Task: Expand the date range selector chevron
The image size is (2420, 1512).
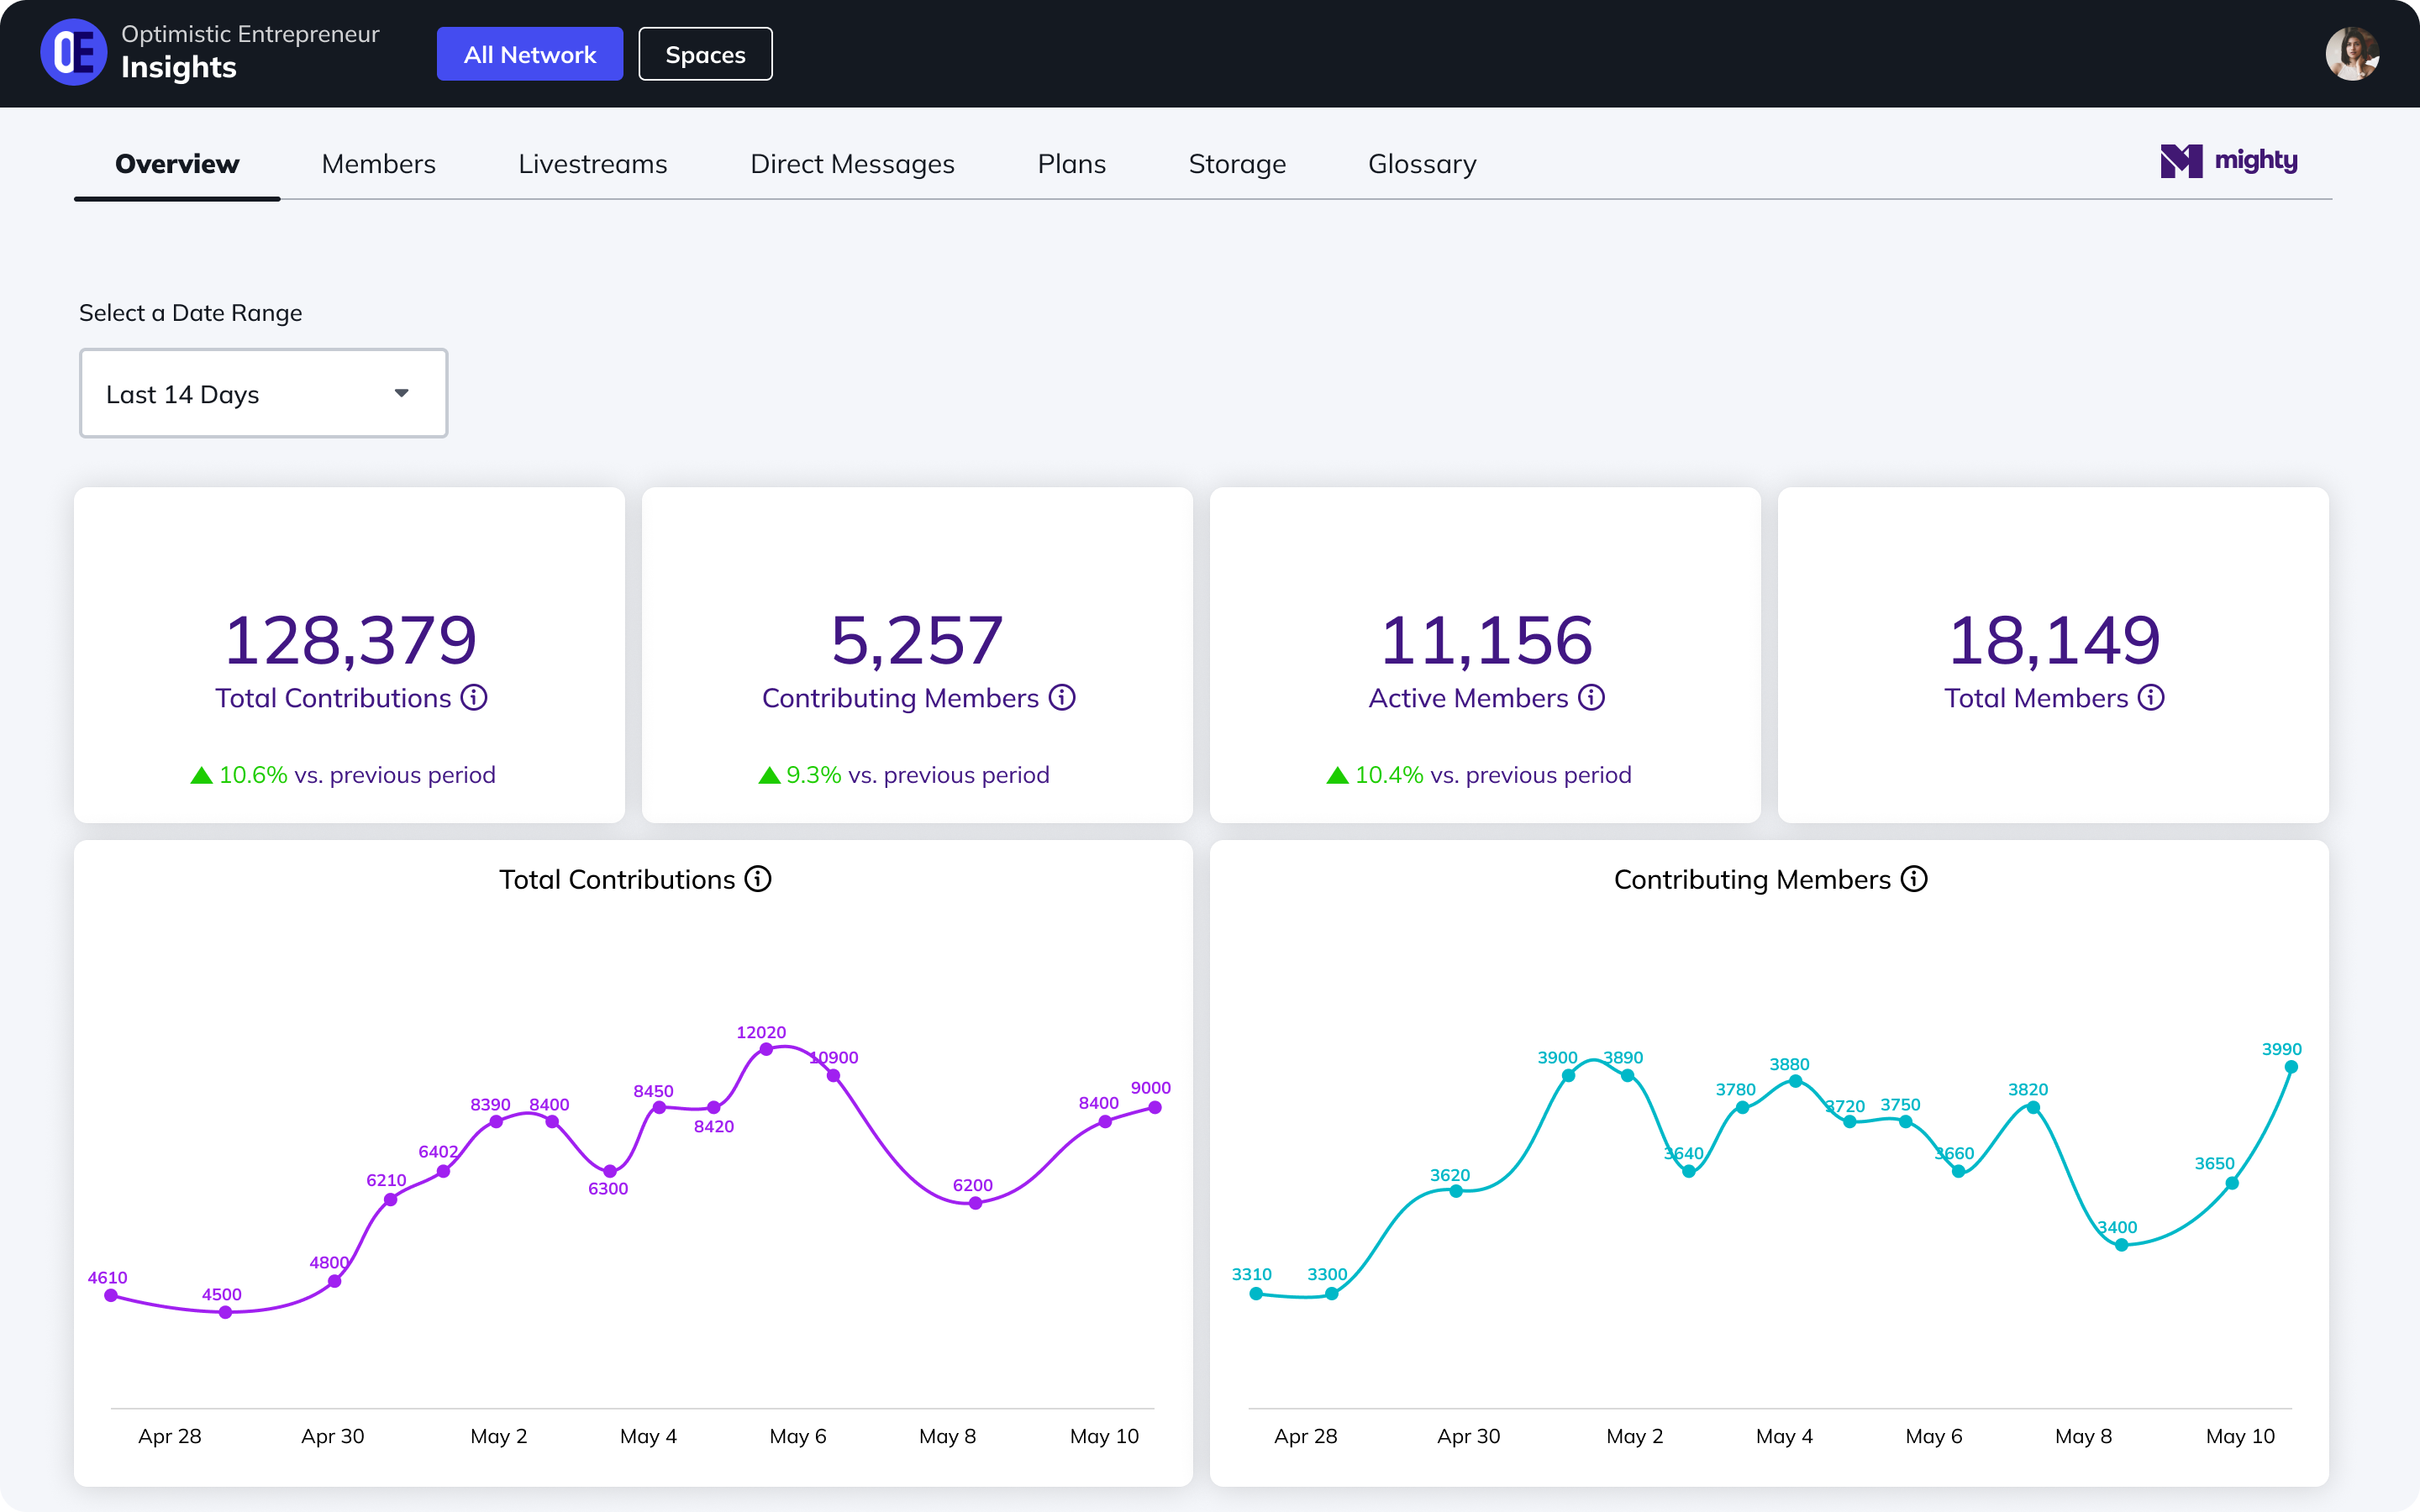Action: [401, 393]
